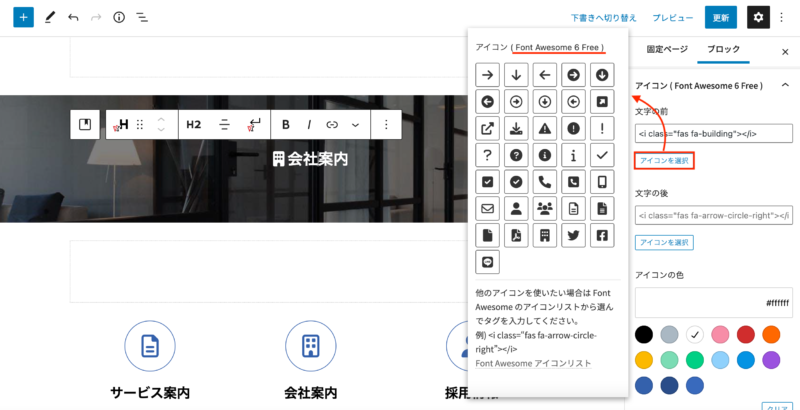
Task: Select the LINE icon in the picker
Action: point(487,263)
